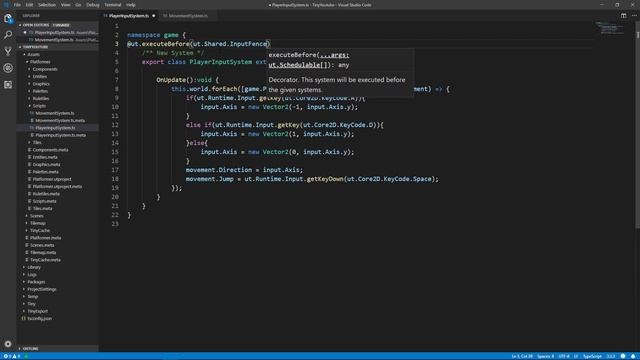Switch to the PlayerInputSystem.ts editor tab

pos(129,16)
